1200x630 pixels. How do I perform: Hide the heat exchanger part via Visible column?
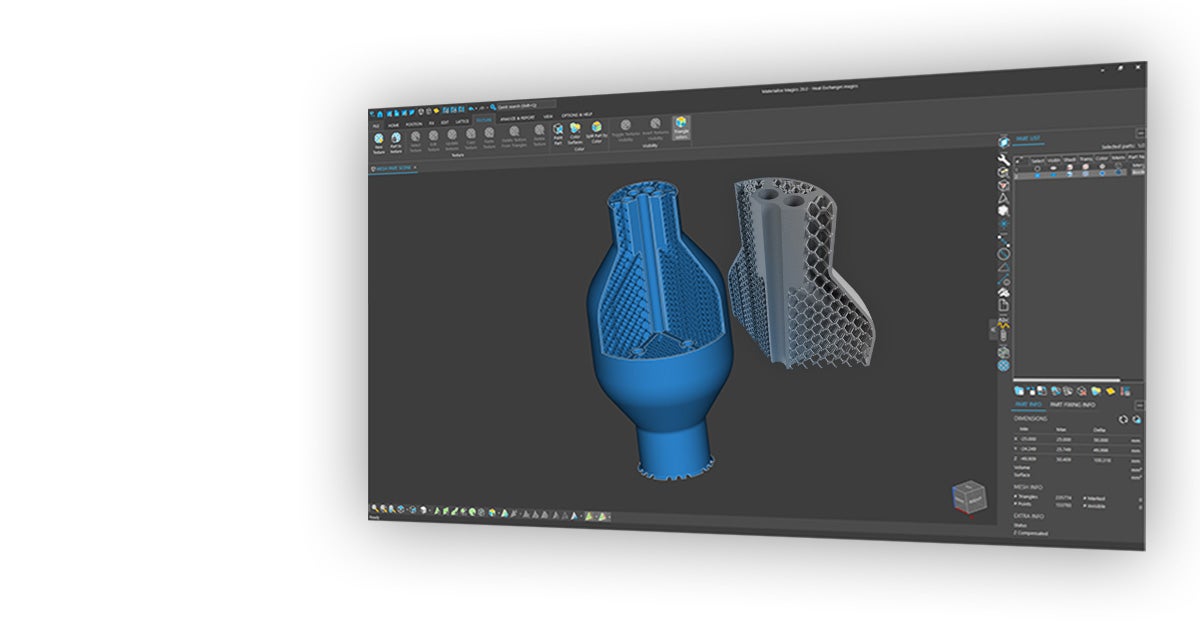1052,174
